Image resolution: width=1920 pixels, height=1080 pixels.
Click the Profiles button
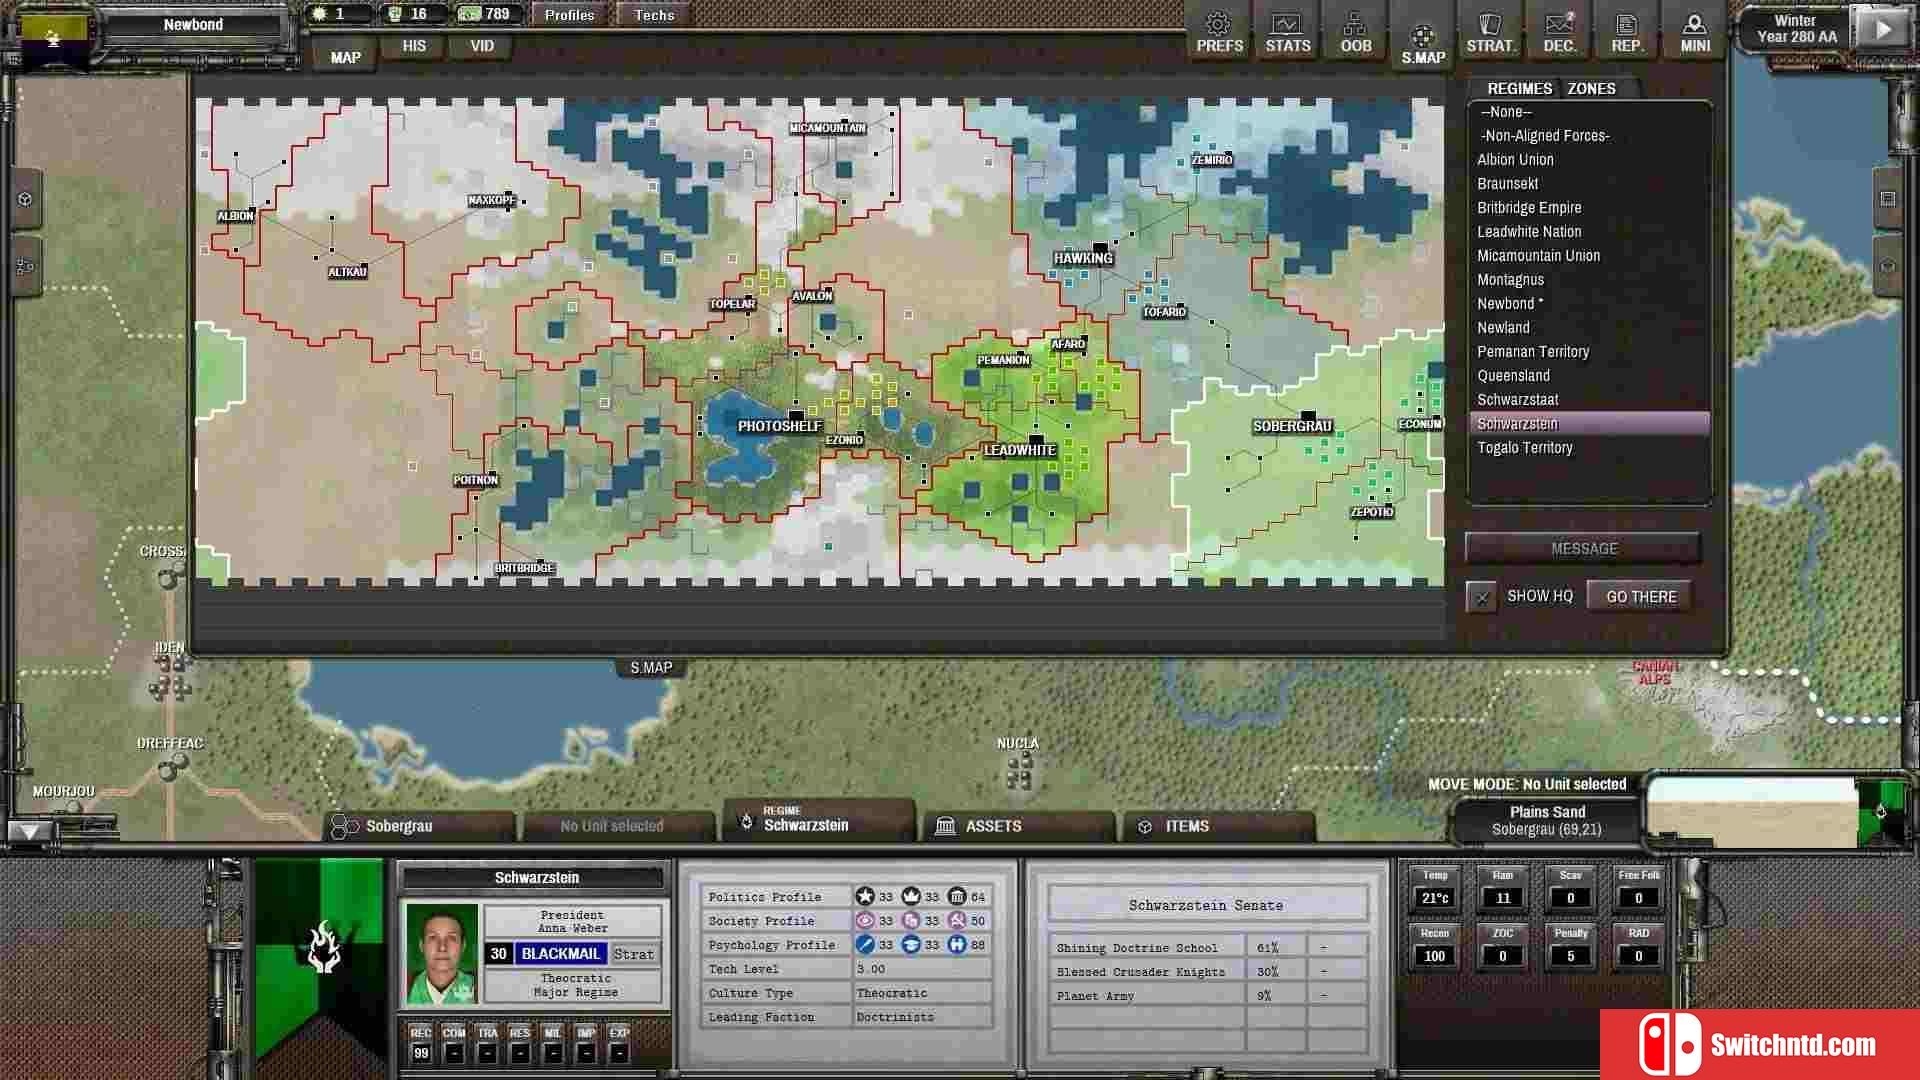[569, 15]
